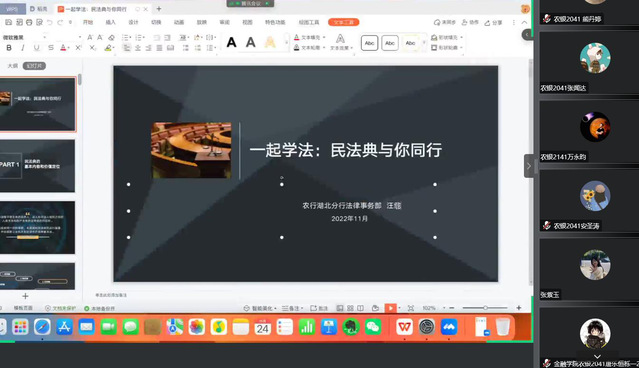Toggle strikethrough text formatting
Screen dimensions: 639x368
[51, 48]
